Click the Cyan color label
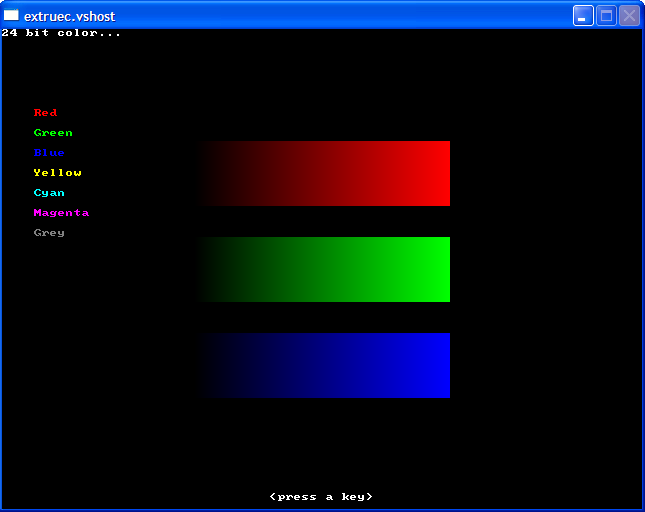The height and width of the screenshot is (512, 645). coord(49,193)
